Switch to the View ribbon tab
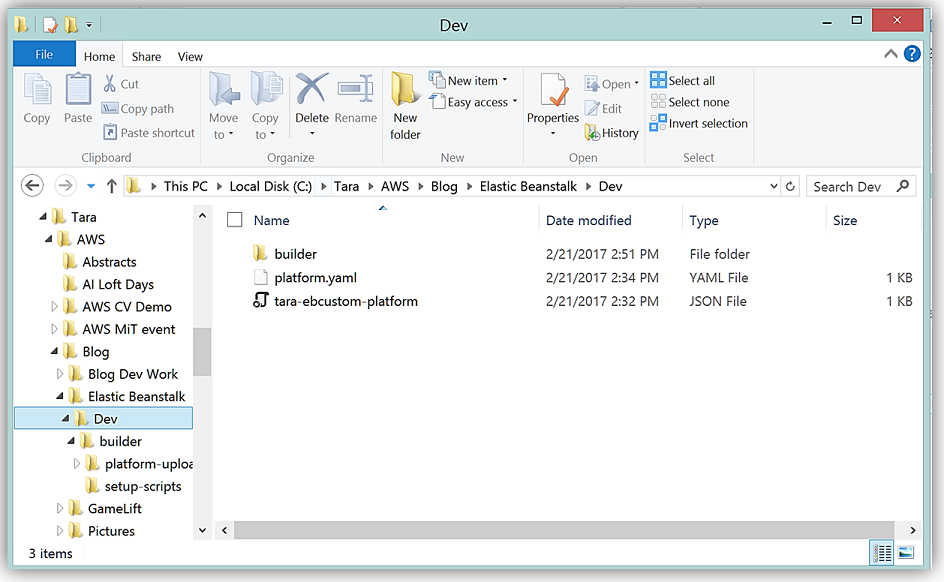The width and height of the screenshot is (944, 582). (x=190, y=57)
